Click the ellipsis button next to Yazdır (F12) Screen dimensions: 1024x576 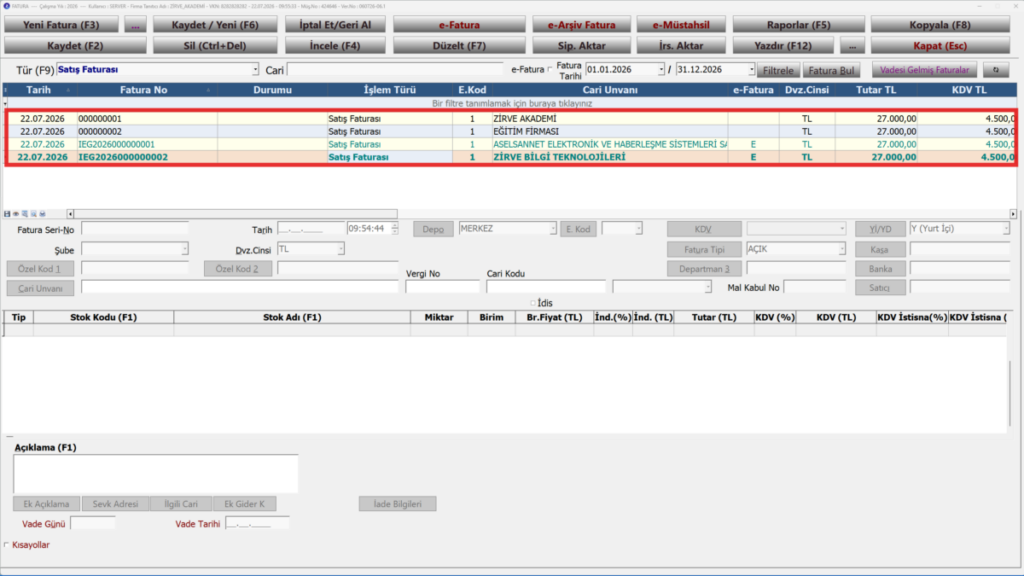(x=852, y=46)
